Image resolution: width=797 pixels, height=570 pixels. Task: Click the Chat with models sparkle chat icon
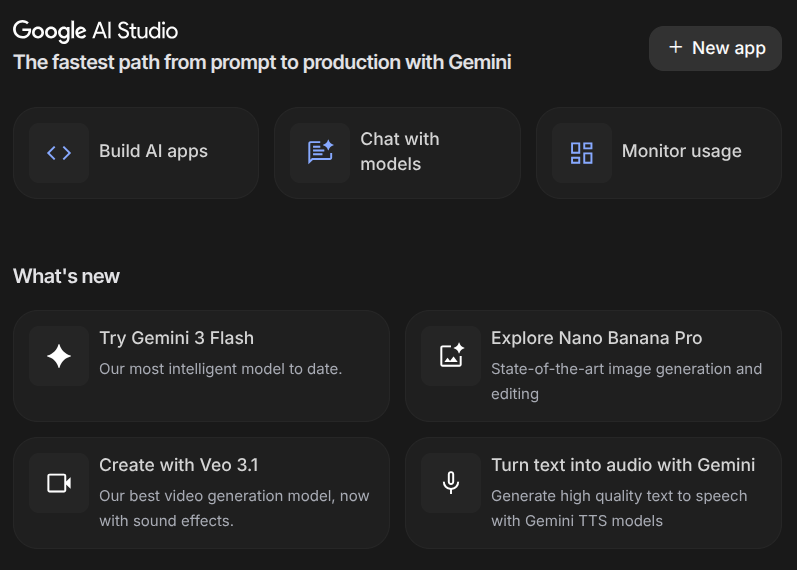coord(320,153)
